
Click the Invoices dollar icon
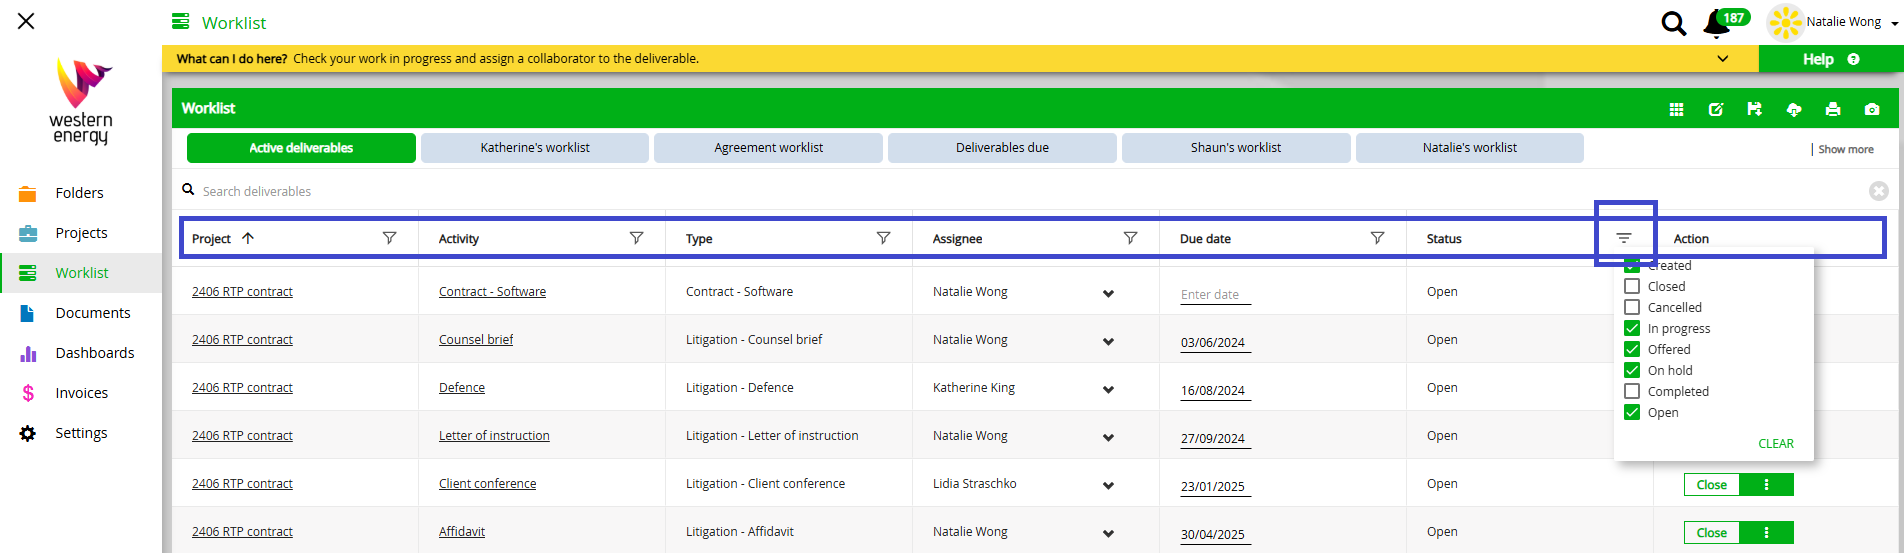click(x=28, y=393)
